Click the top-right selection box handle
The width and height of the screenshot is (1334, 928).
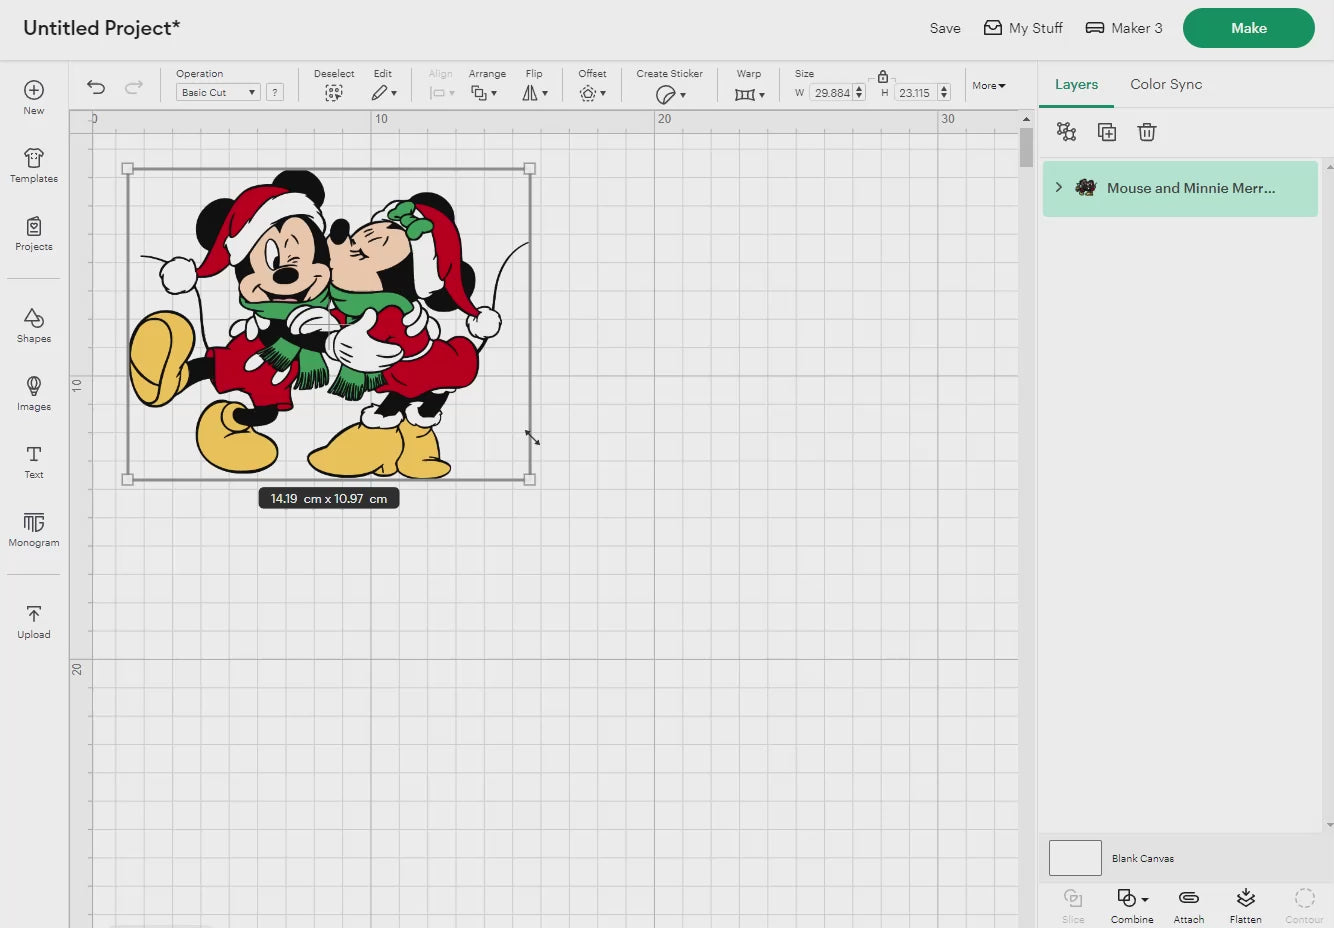click(530, 169)
